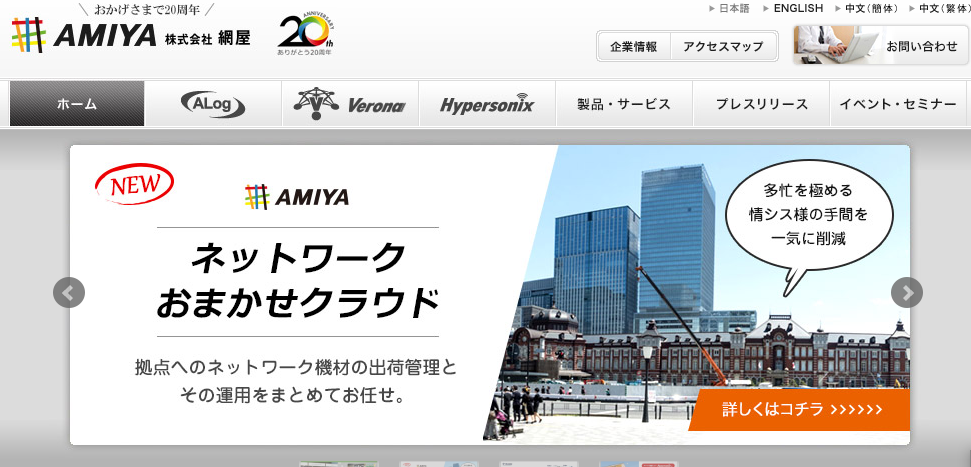Show previous slide with left arrow
The width and height of the screenshot is (971, 467).
click(x=69, y=292)
